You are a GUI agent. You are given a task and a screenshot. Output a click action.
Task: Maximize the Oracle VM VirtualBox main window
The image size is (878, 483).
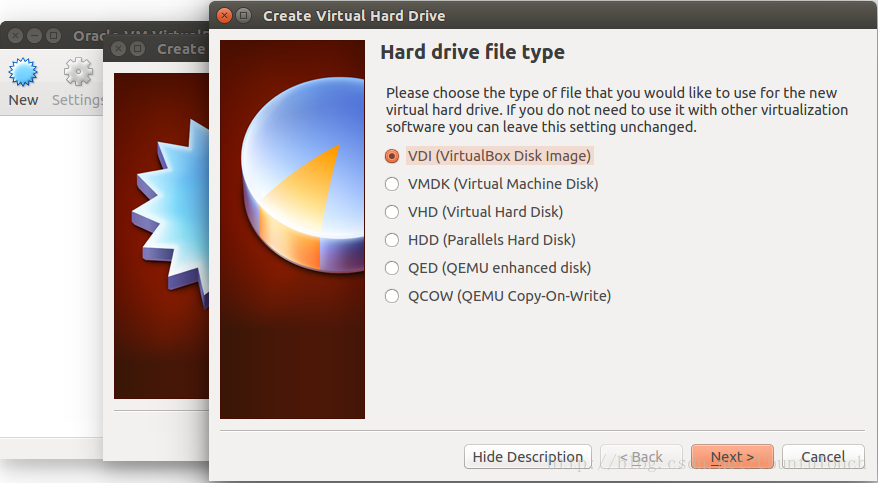[54, 35]
